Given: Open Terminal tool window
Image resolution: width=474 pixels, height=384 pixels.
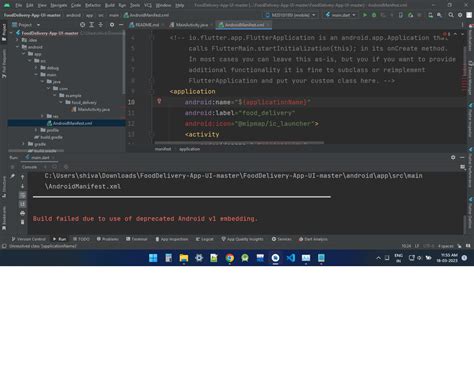Looking at the screenshot, I should point(137,239).
